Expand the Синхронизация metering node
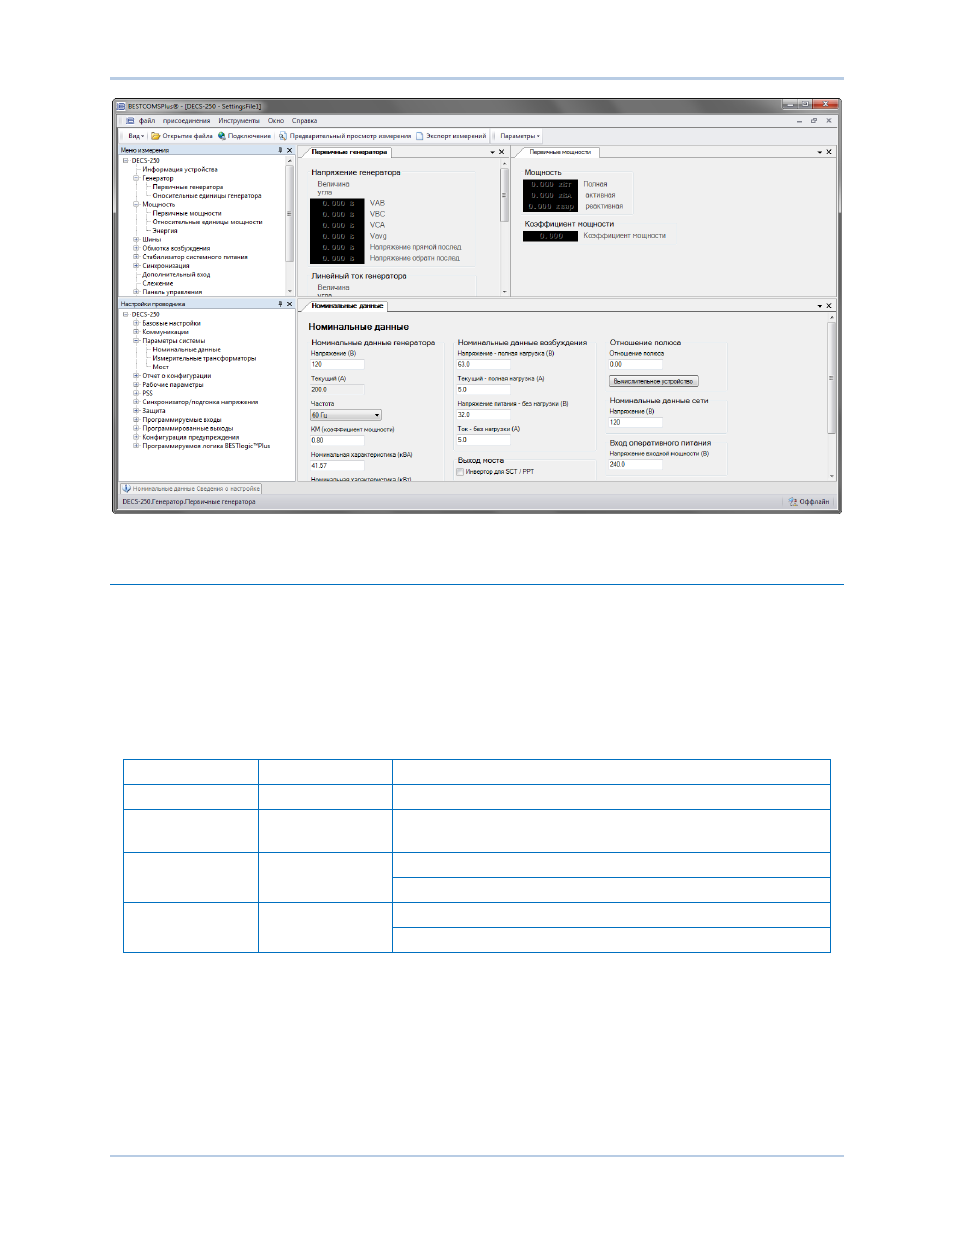The image size is (954, 1235). pyautogui.click(x=136, y=266)
